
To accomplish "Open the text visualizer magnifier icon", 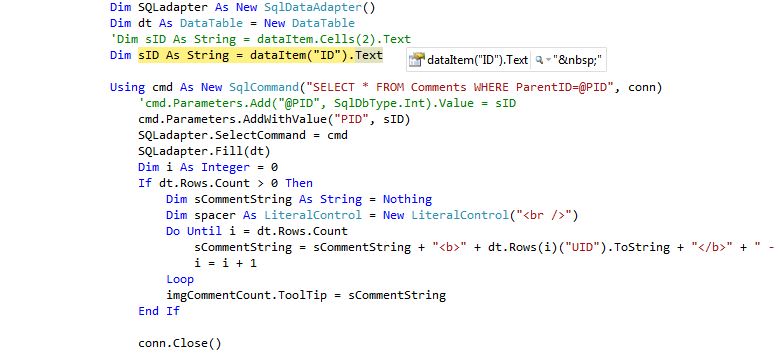I will (539, 60).
